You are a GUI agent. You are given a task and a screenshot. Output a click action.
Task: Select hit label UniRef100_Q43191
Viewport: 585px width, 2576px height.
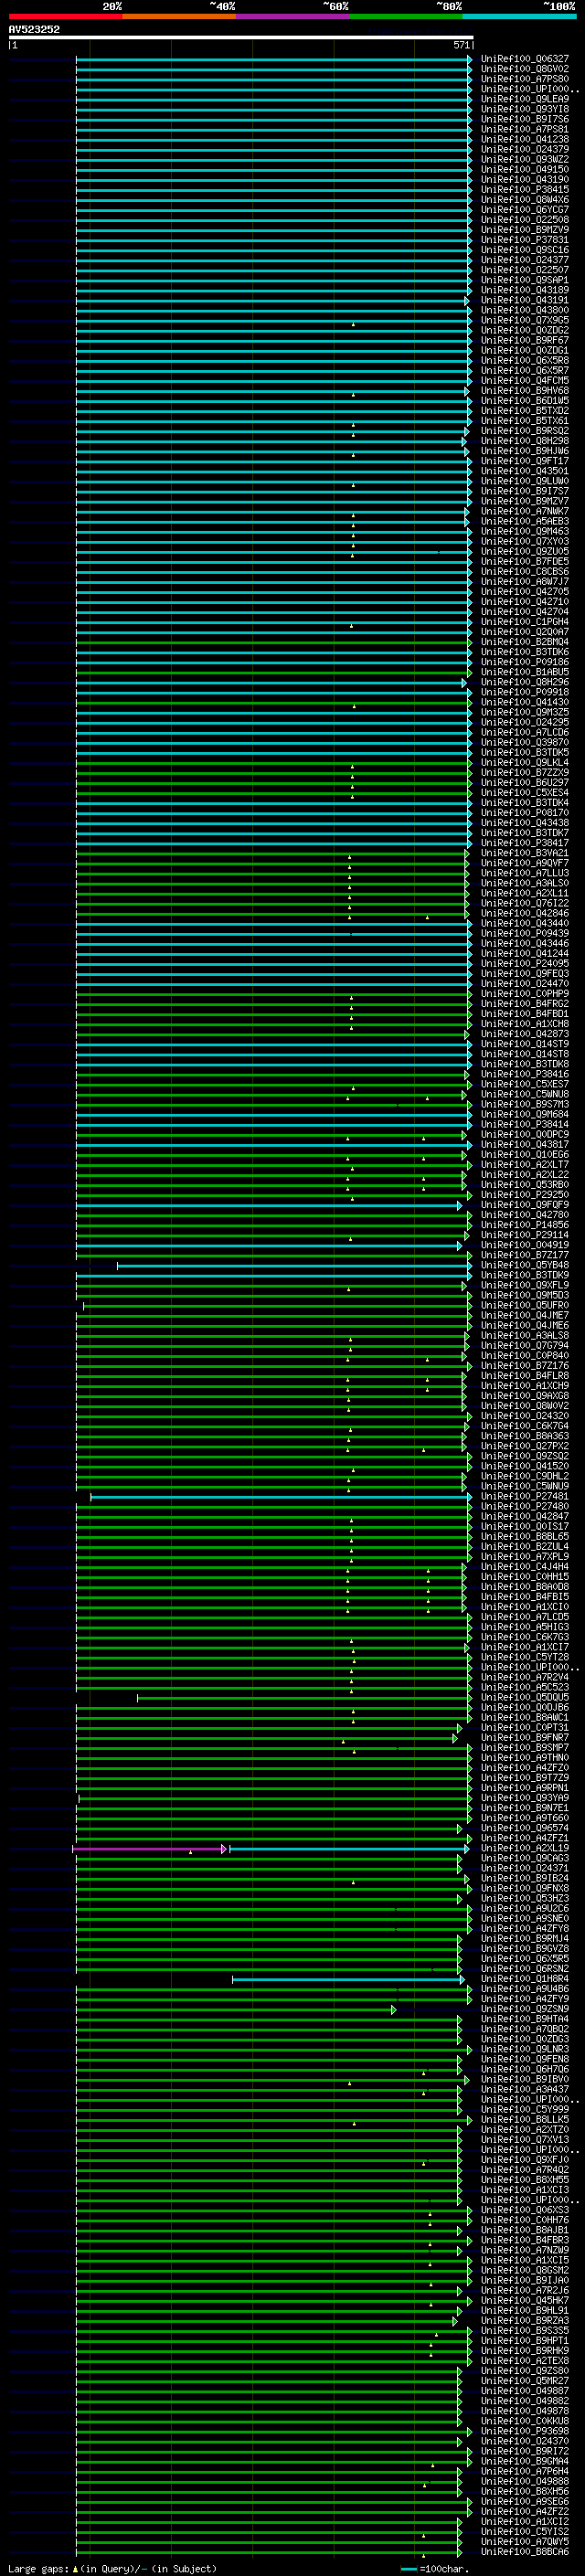(x=525, y=300)
